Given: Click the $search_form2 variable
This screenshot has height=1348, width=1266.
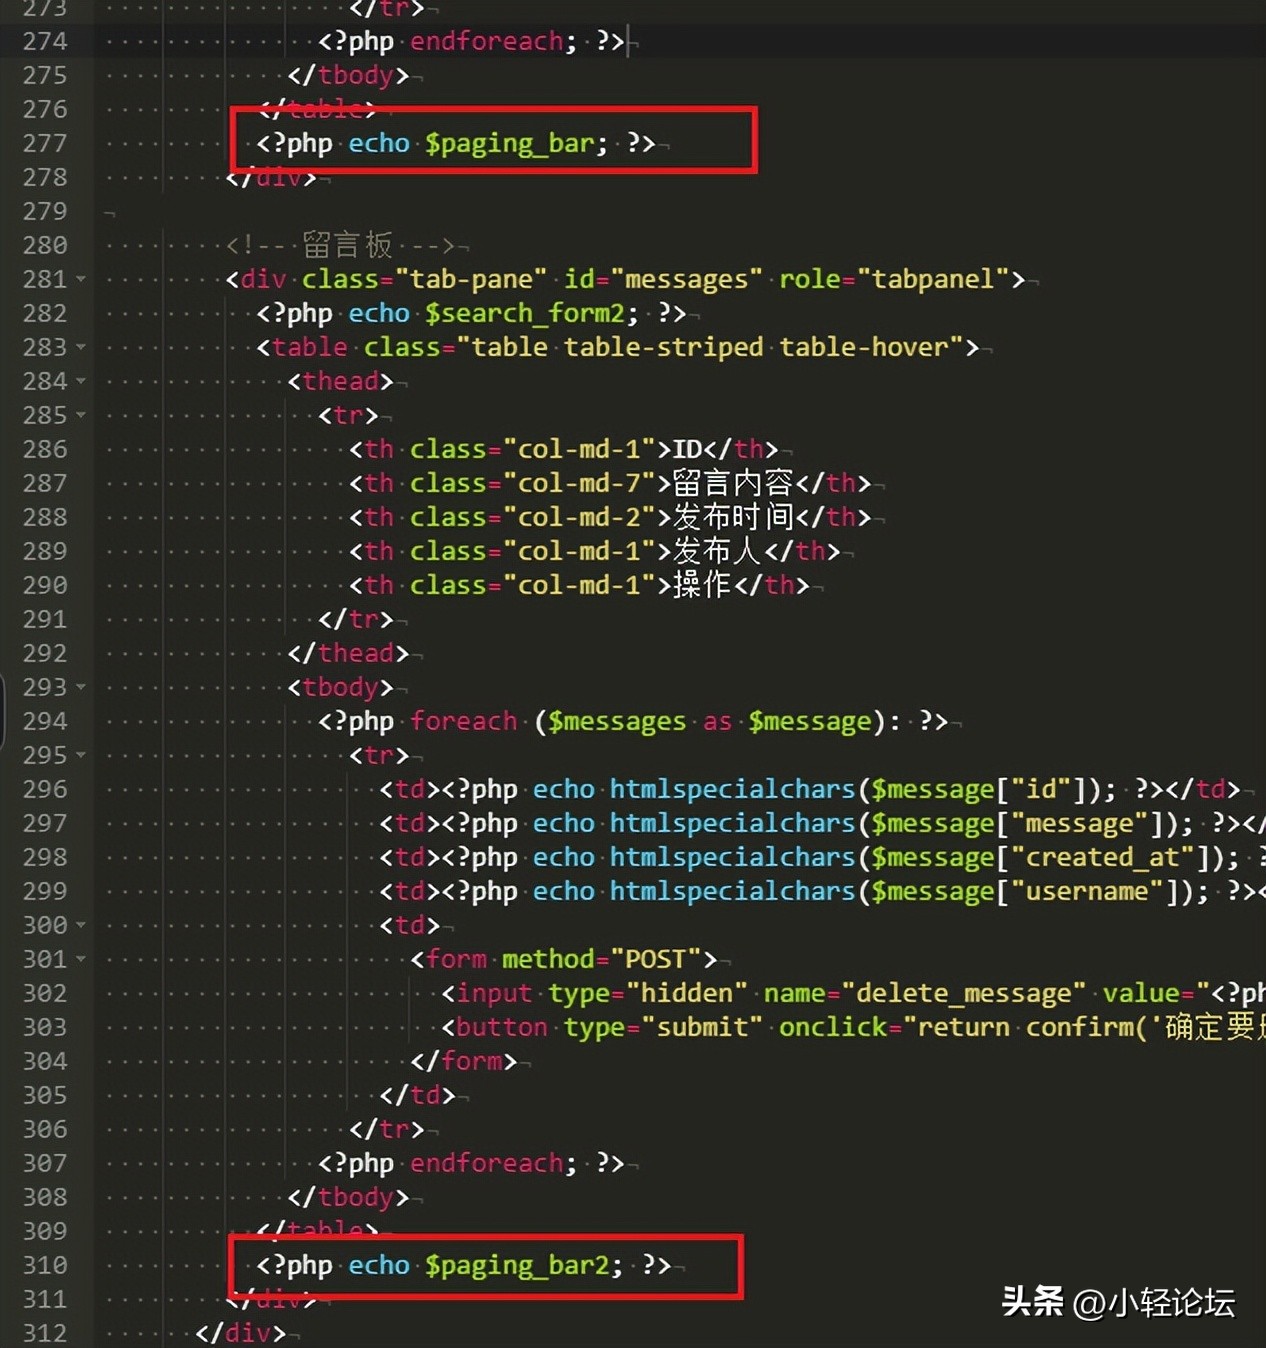Looking at the screenshot, I should (x=525, y=314).
